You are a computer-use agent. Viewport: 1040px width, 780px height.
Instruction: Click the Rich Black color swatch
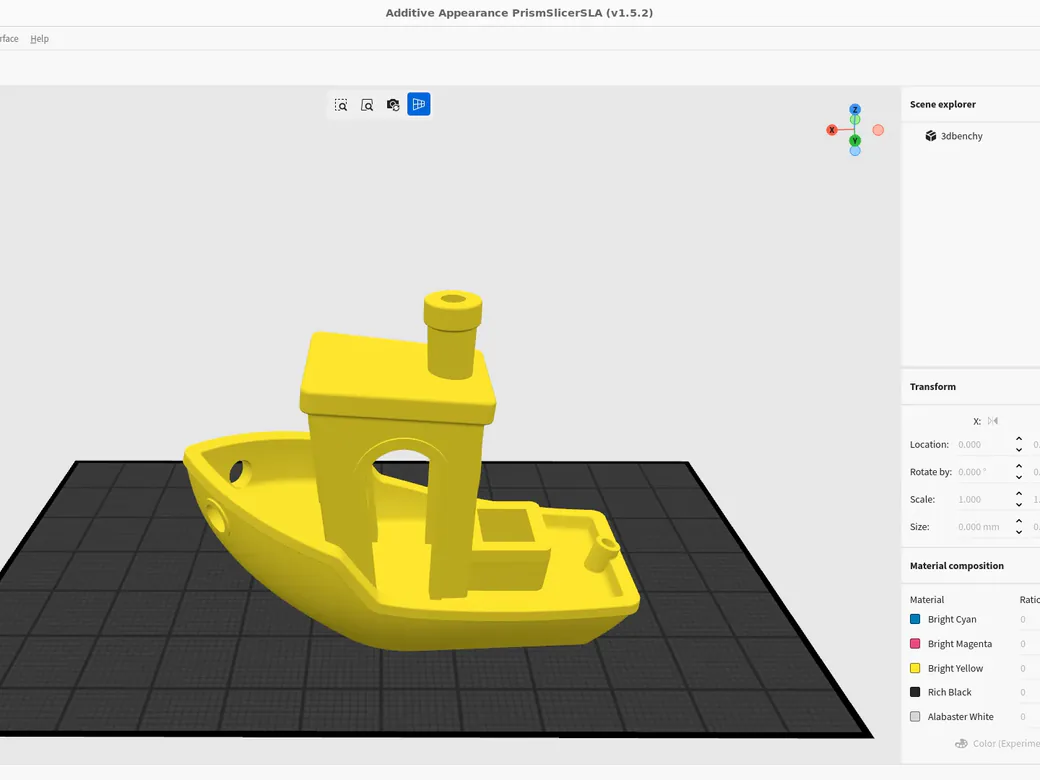click(915, 692)
